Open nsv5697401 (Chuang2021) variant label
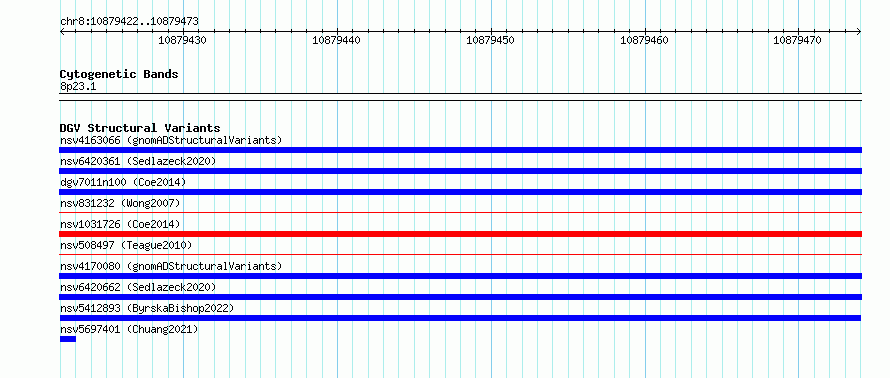This screenshot has width=890, height=378. tap(129, 329)
